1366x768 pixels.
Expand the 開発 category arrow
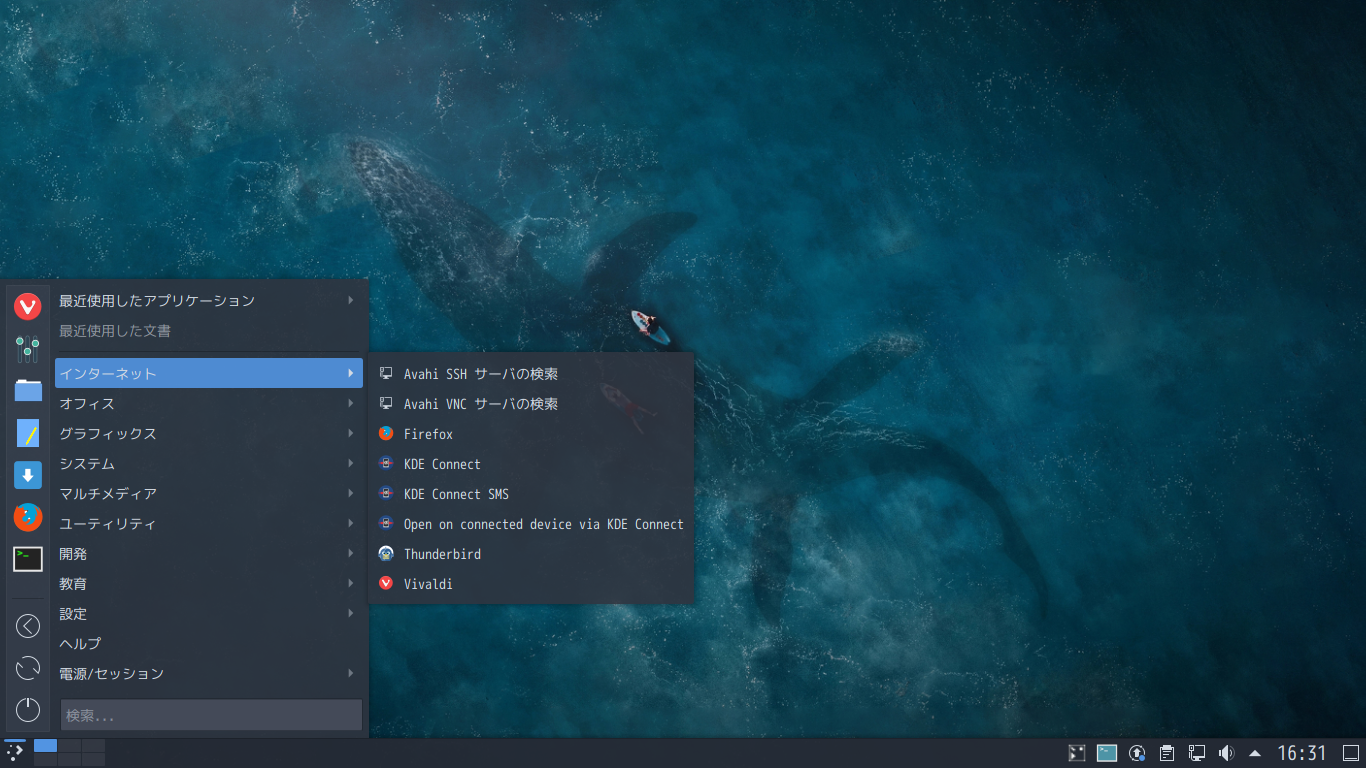click(351, 553)
